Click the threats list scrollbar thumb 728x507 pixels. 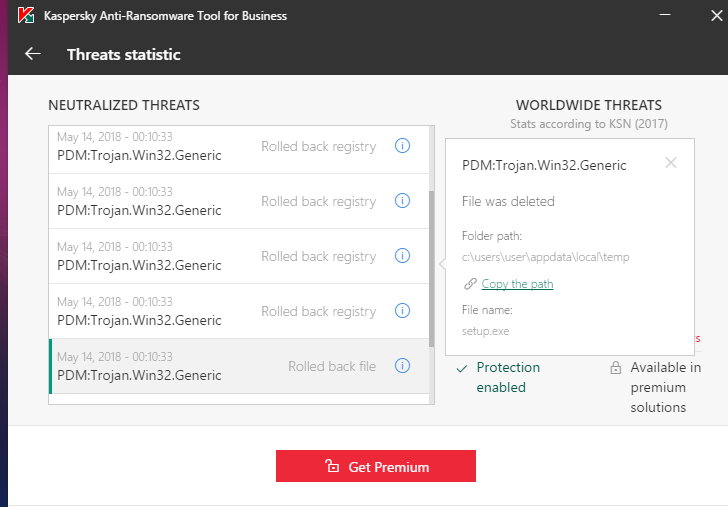pos(431,268)
